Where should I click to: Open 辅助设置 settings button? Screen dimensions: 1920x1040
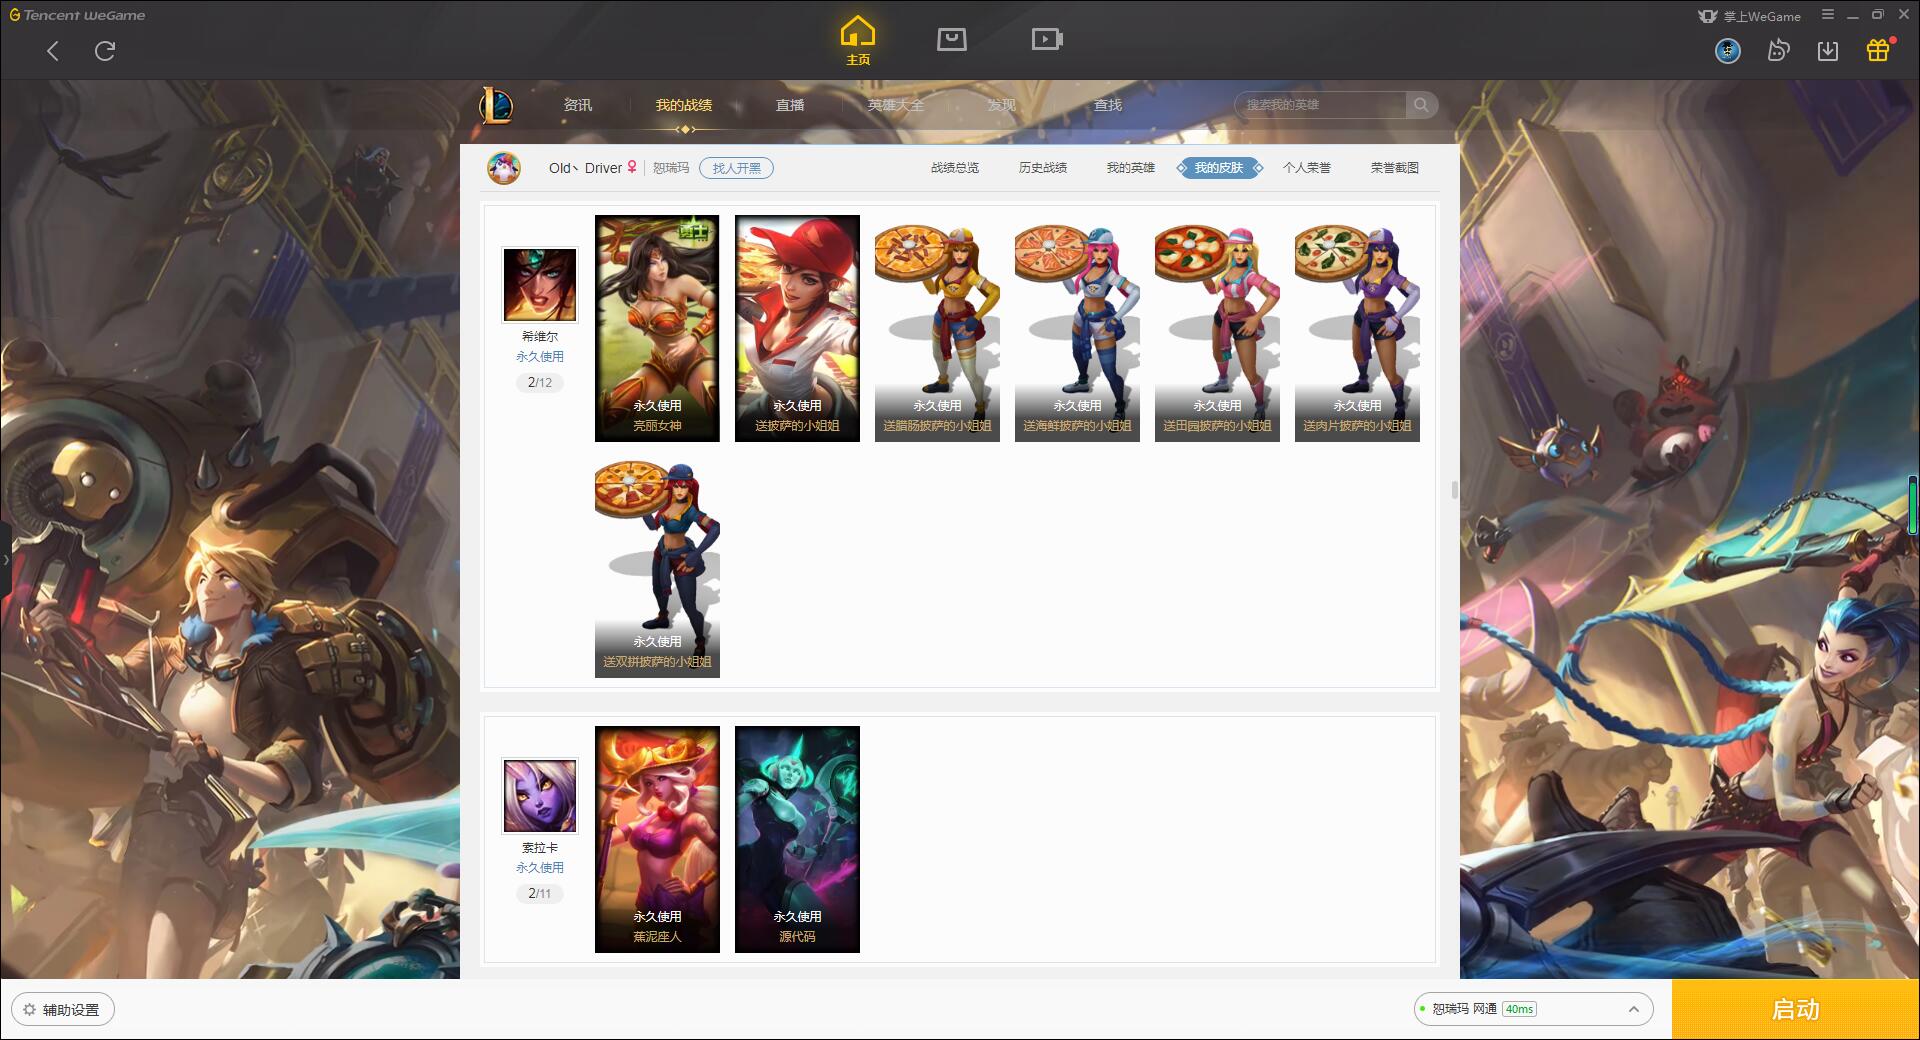63,1010
